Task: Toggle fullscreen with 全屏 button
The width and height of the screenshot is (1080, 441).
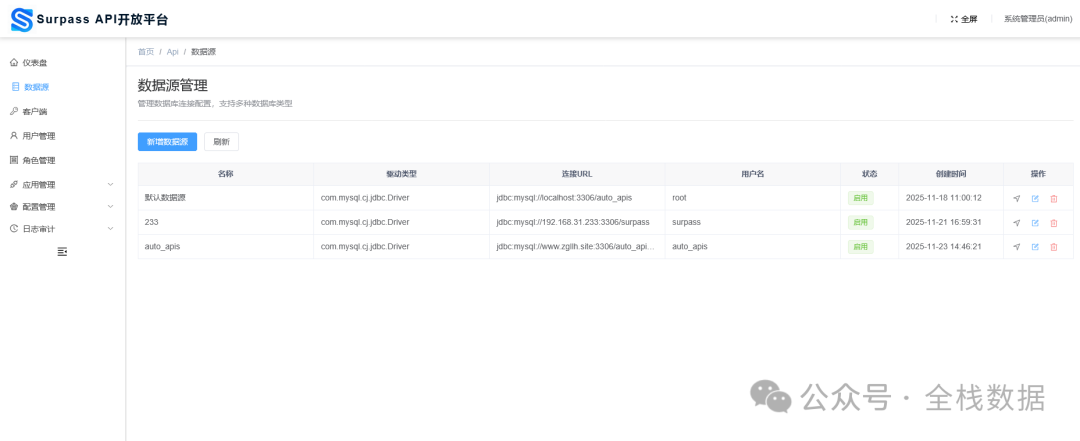Action: [x=963, y=19]
